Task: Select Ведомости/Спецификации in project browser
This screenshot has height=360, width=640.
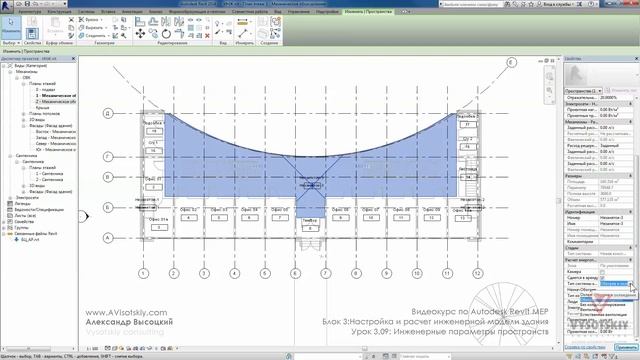Action: pos(39,210)
